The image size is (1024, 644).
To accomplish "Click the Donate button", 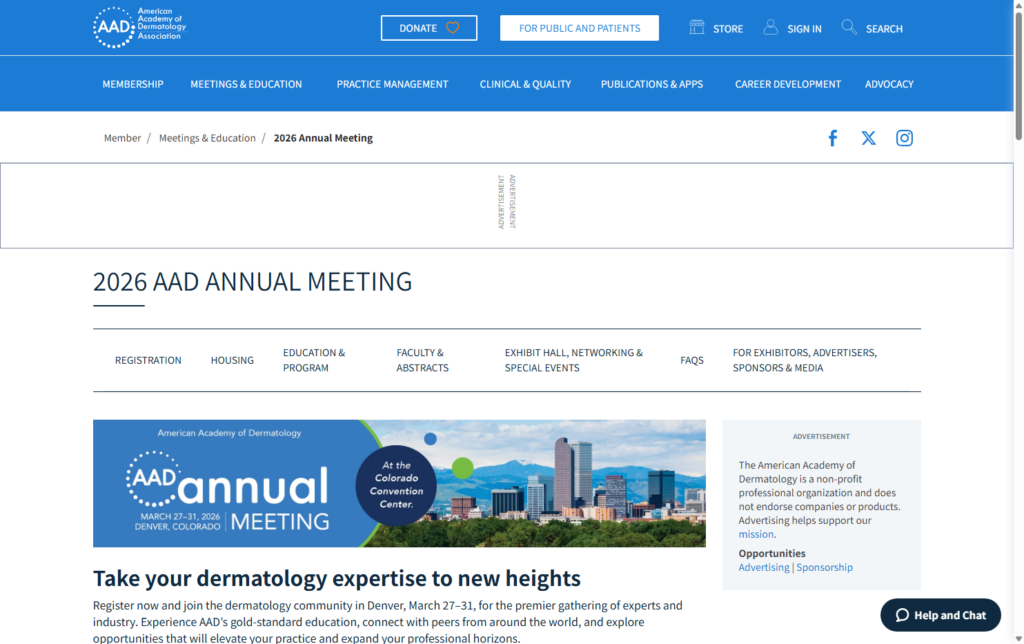I will click(x=429, y=28).
